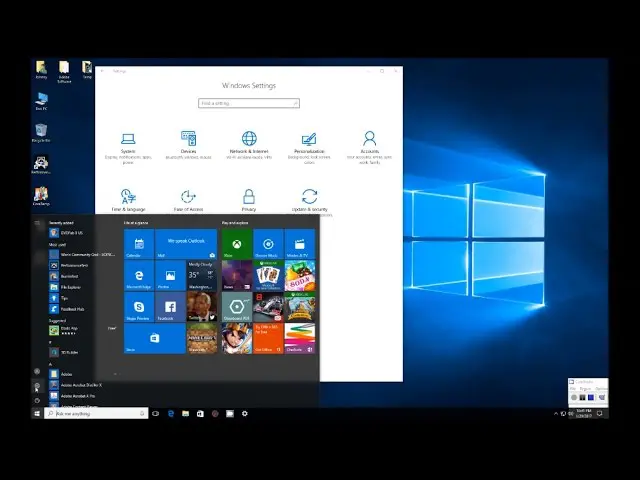Click the Power button in Start menu
The height and width of the screenshot is (480, 640).
37,398
